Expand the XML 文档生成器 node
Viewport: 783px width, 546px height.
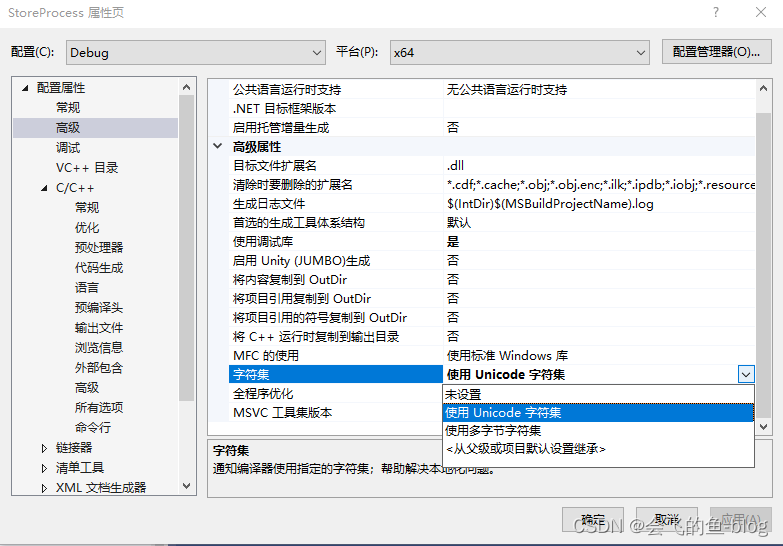coord(44,488)
